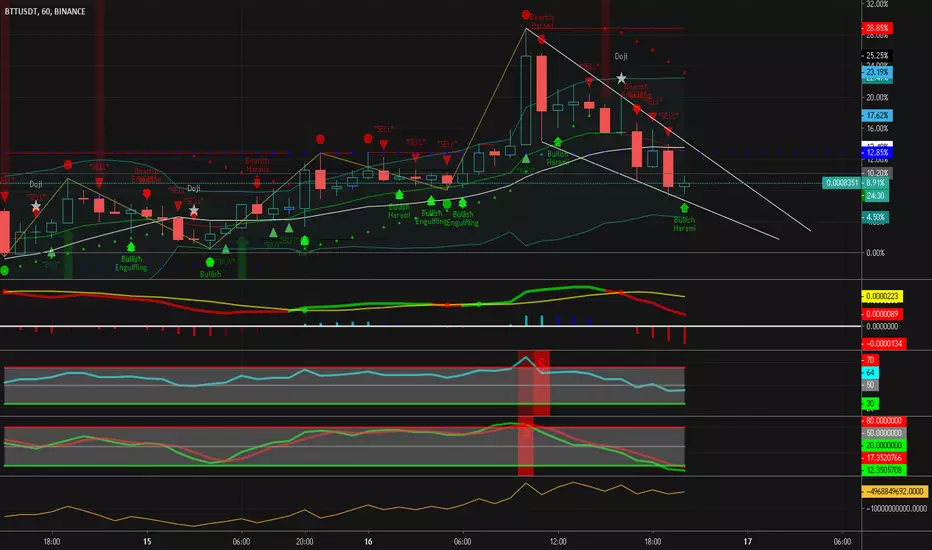The width and height of the screenshot is (932, 550).
Task: Click the gray 10.20% axis label
Action: 877,174
